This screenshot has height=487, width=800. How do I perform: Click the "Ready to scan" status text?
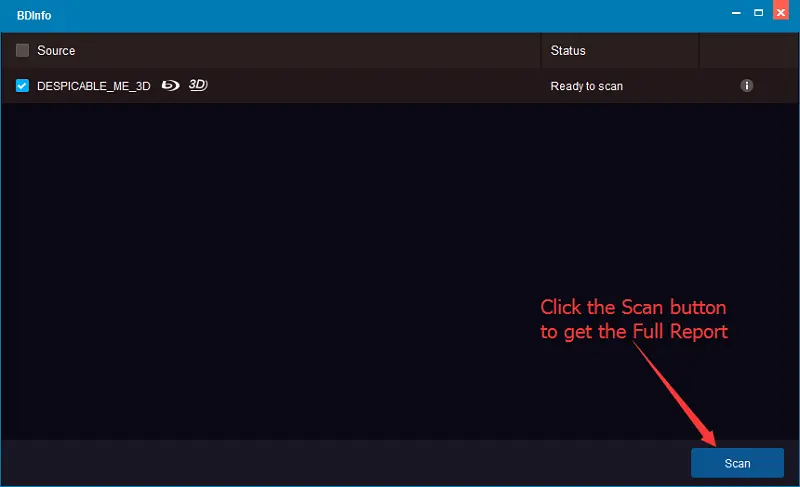(x=586, y=86)
